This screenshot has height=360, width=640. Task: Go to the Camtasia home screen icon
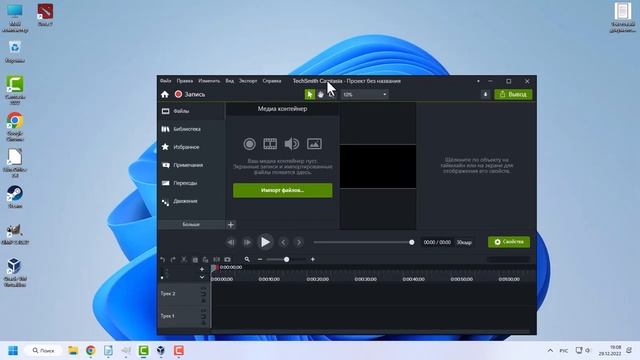(164, 94)
